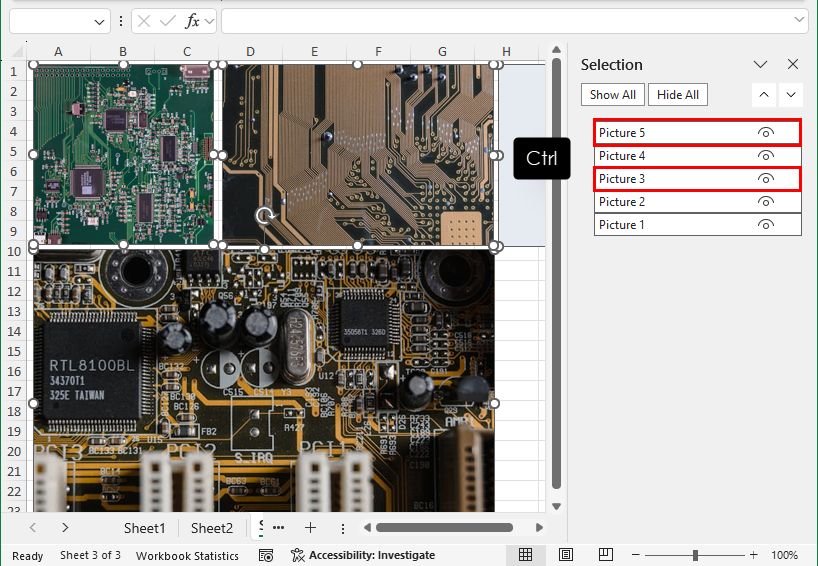
Task: Open Workbook Statistics from status bar
Action: [x=187, y=556]
